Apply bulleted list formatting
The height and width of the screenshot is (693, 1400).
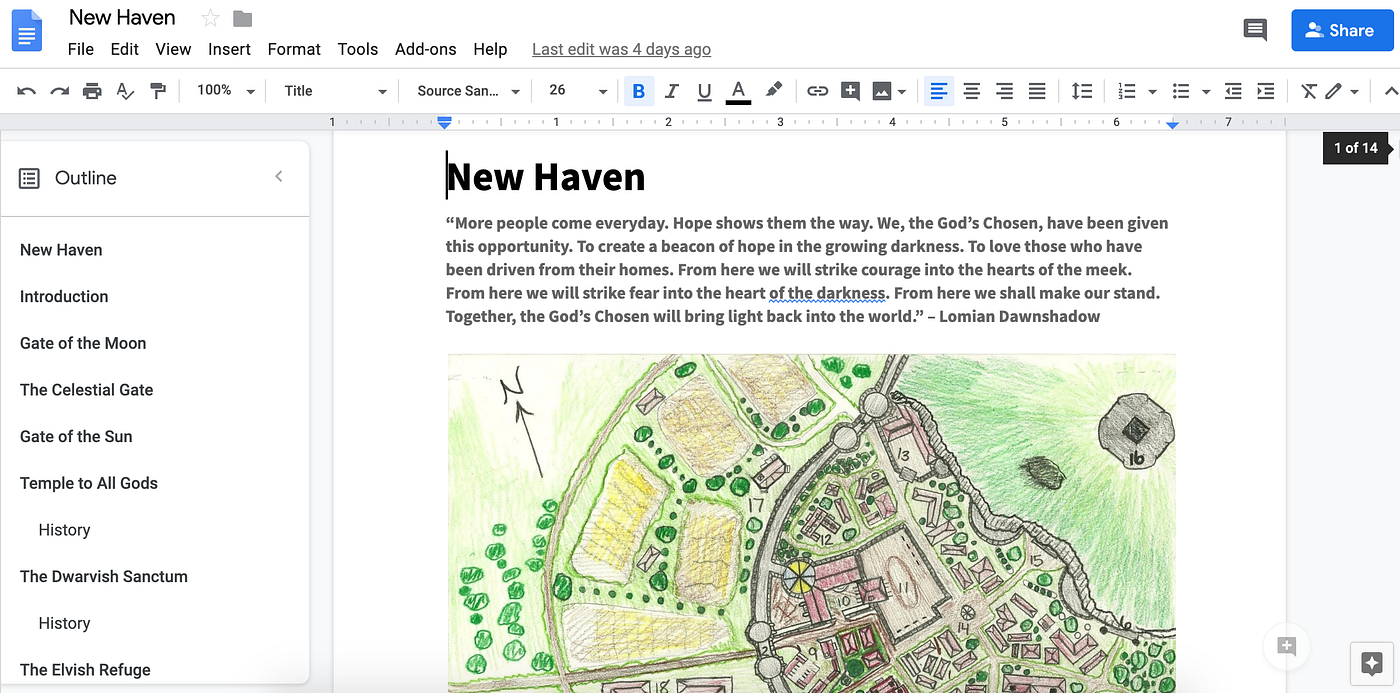[1181, 91]
